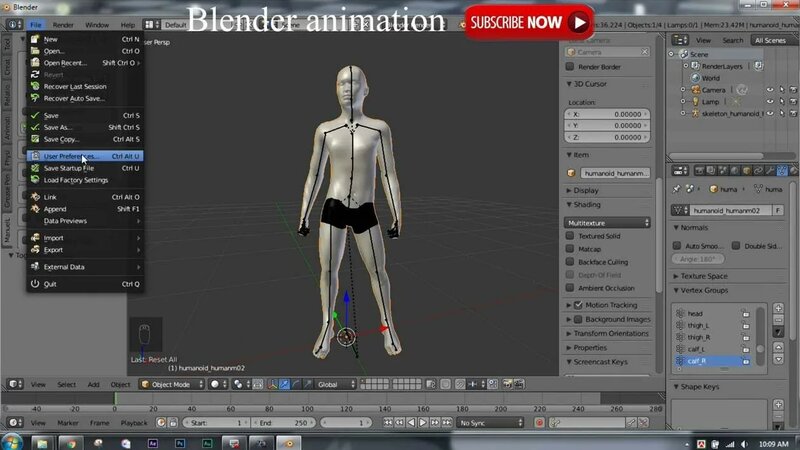
Task: Enable the Textured Solid checkbox
Action: 570,236
